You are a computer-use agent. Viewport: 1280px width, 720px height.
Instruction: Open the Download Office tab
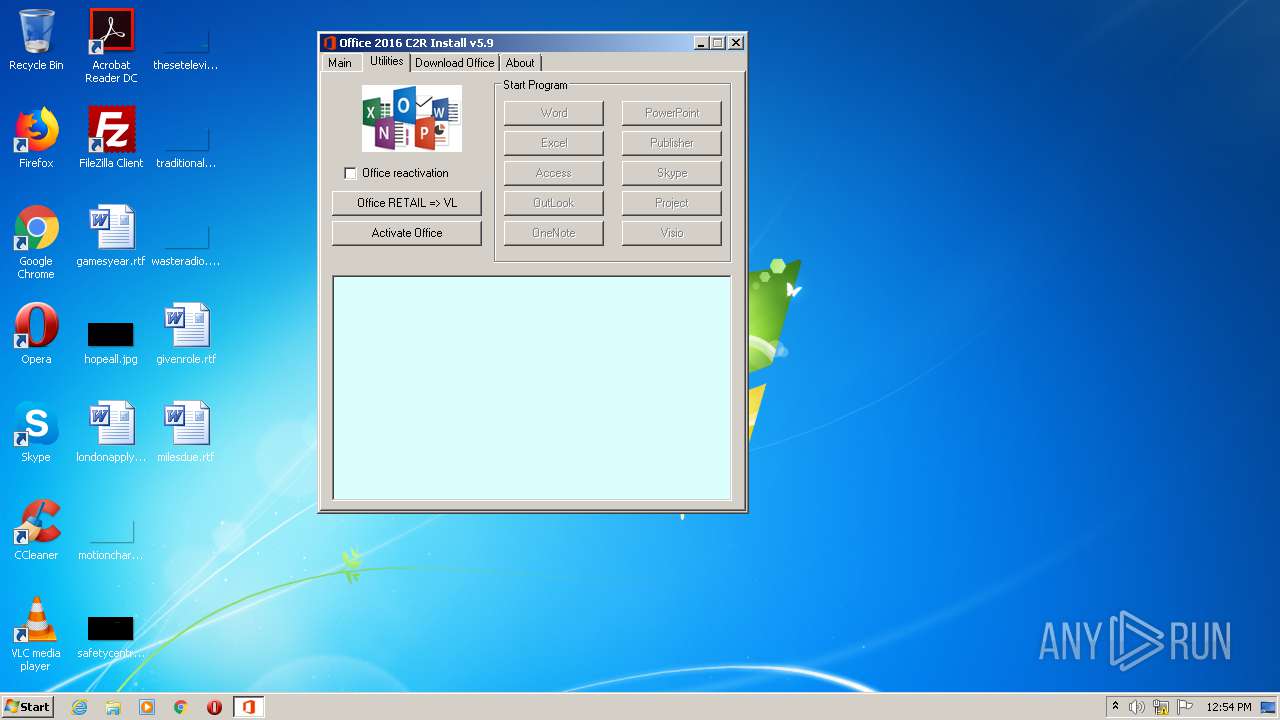click(455, 63)
